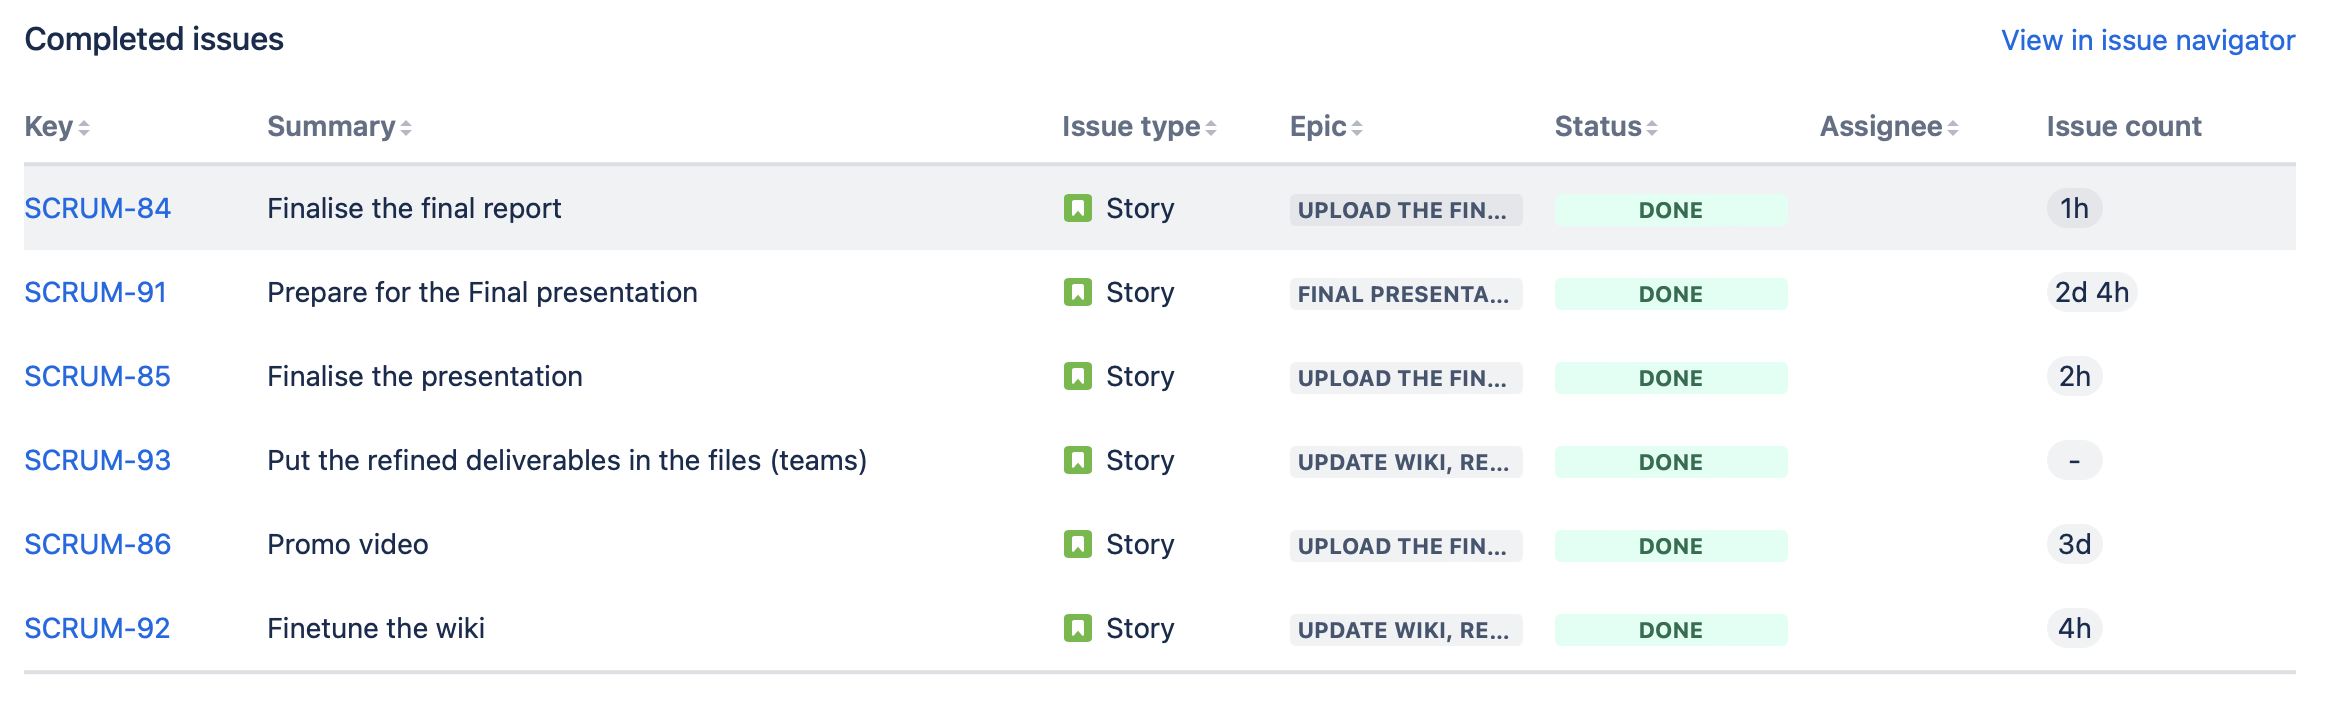Viewport: 2340px width, 716px height.
Task: Sort by the Assignee column
Action: (1889, 127)
